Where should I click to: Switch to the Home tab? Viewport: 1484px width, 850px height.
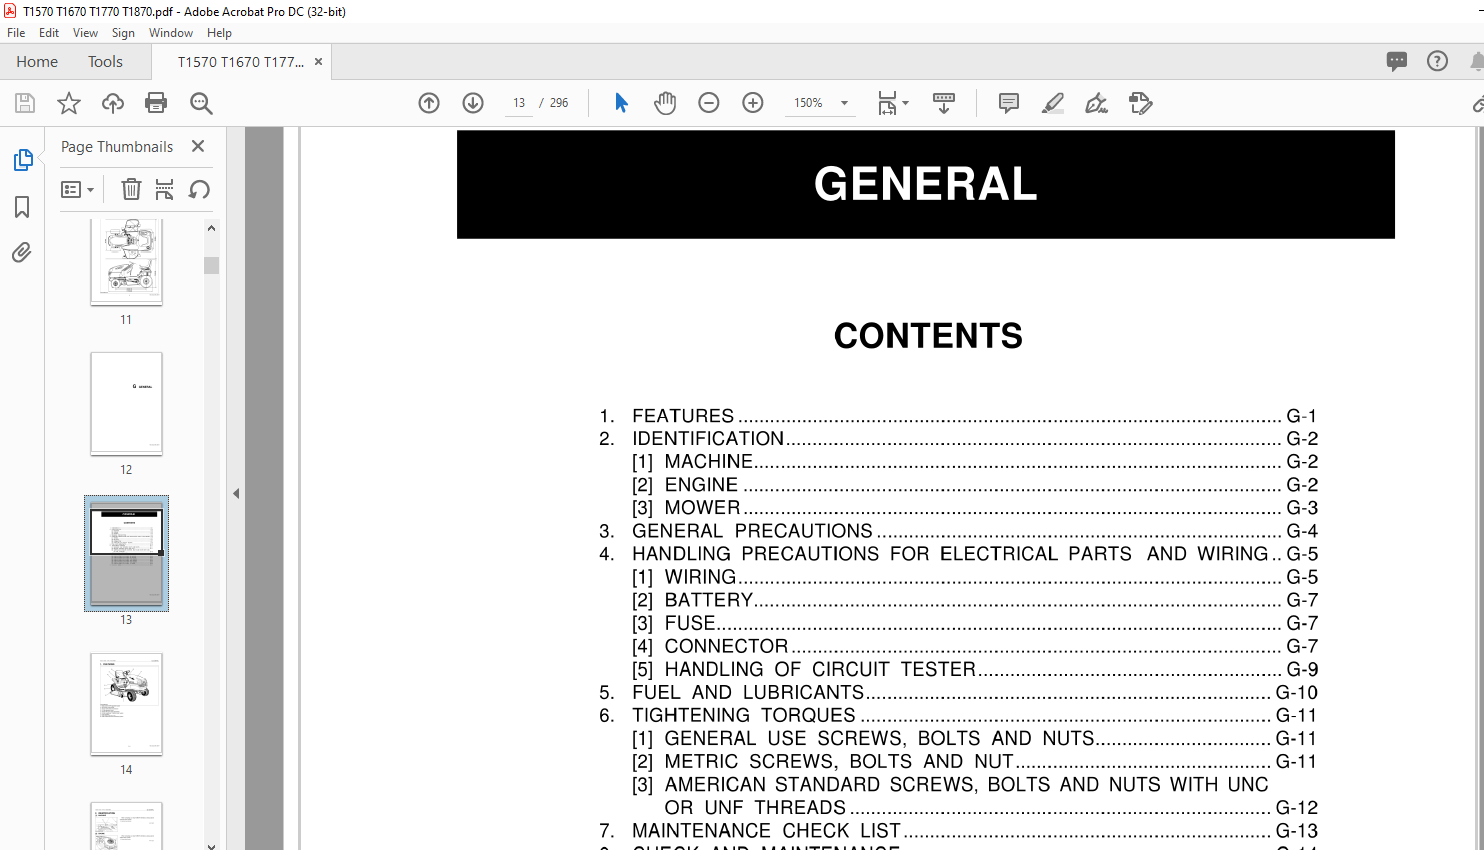[x=37, y=62]
